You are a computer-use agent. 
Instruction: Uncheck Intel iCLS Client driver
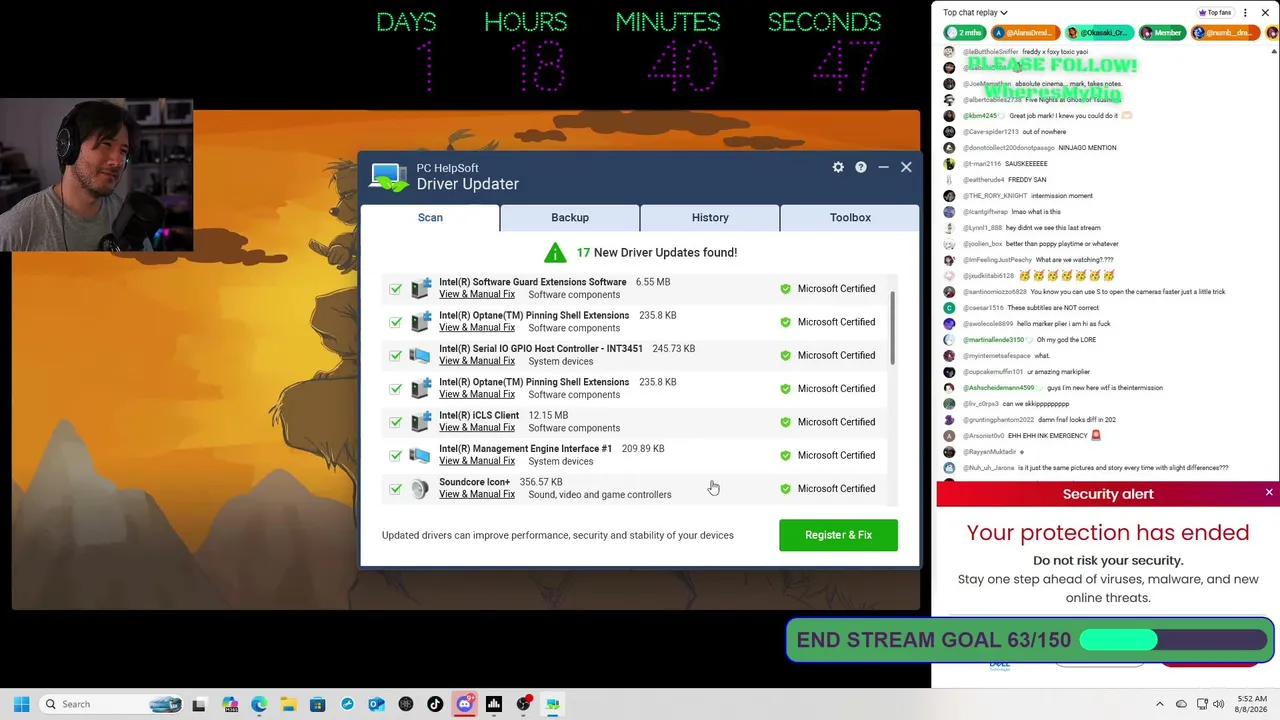coord(396,422)
